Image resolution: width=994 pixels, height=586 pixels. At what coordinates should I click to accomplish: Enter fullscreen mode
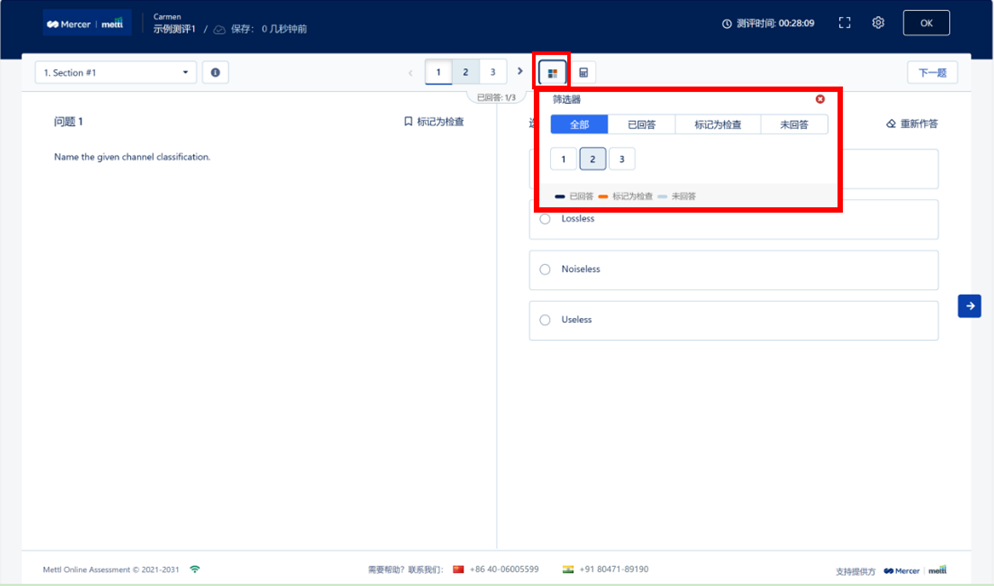[844, 23]
